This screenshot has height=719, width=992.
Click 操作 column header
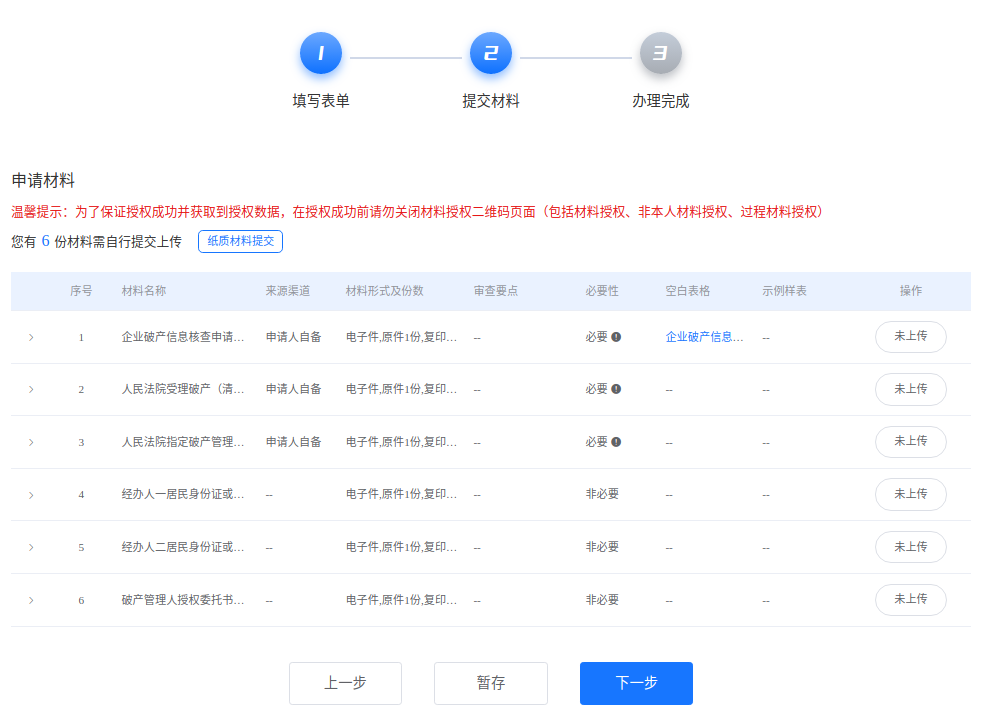pos(910,291)
